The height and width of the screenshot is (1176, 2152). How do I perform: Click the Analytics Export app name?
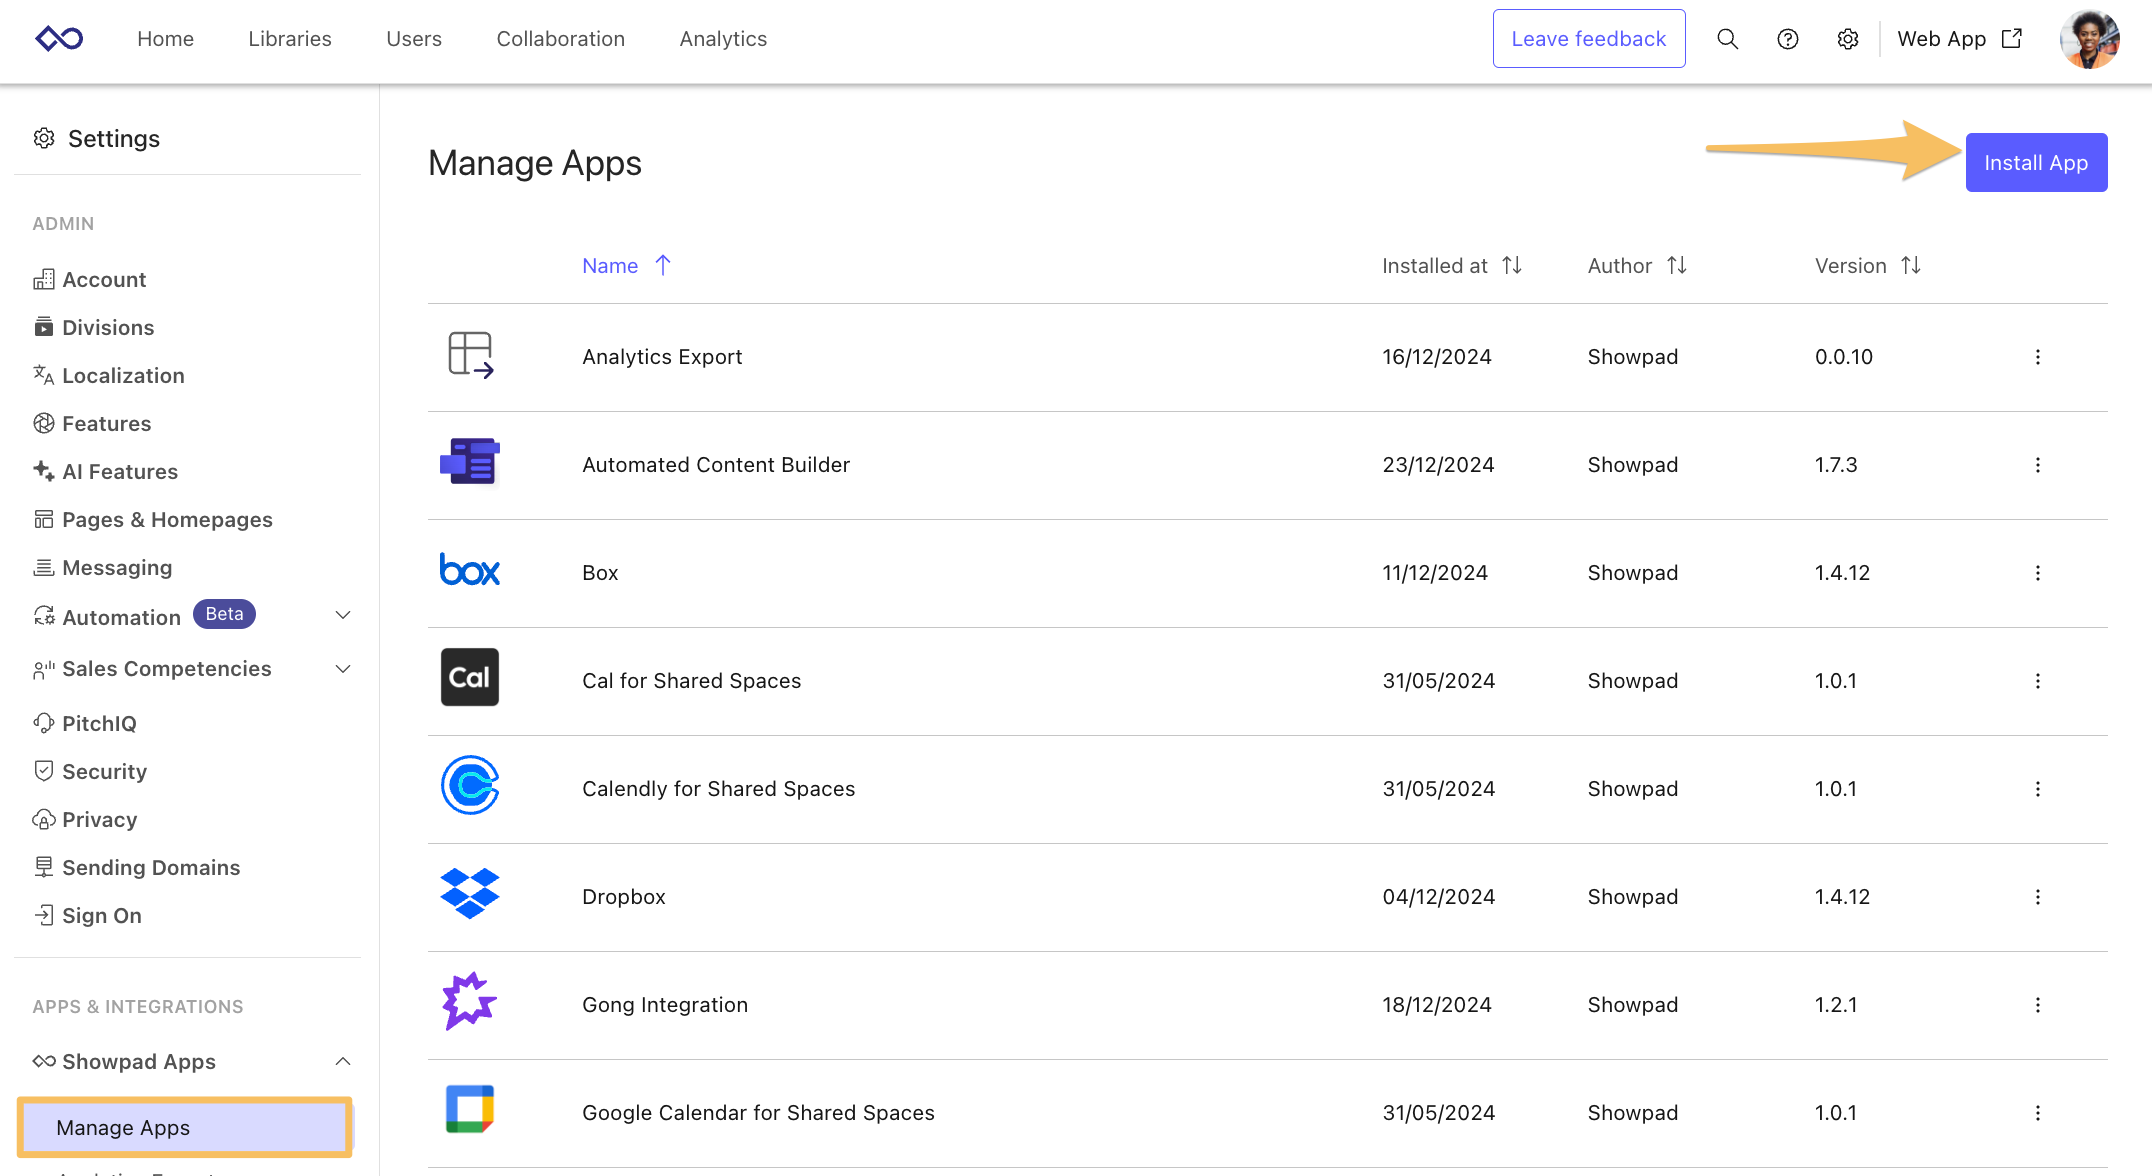[x=662, y=357]
